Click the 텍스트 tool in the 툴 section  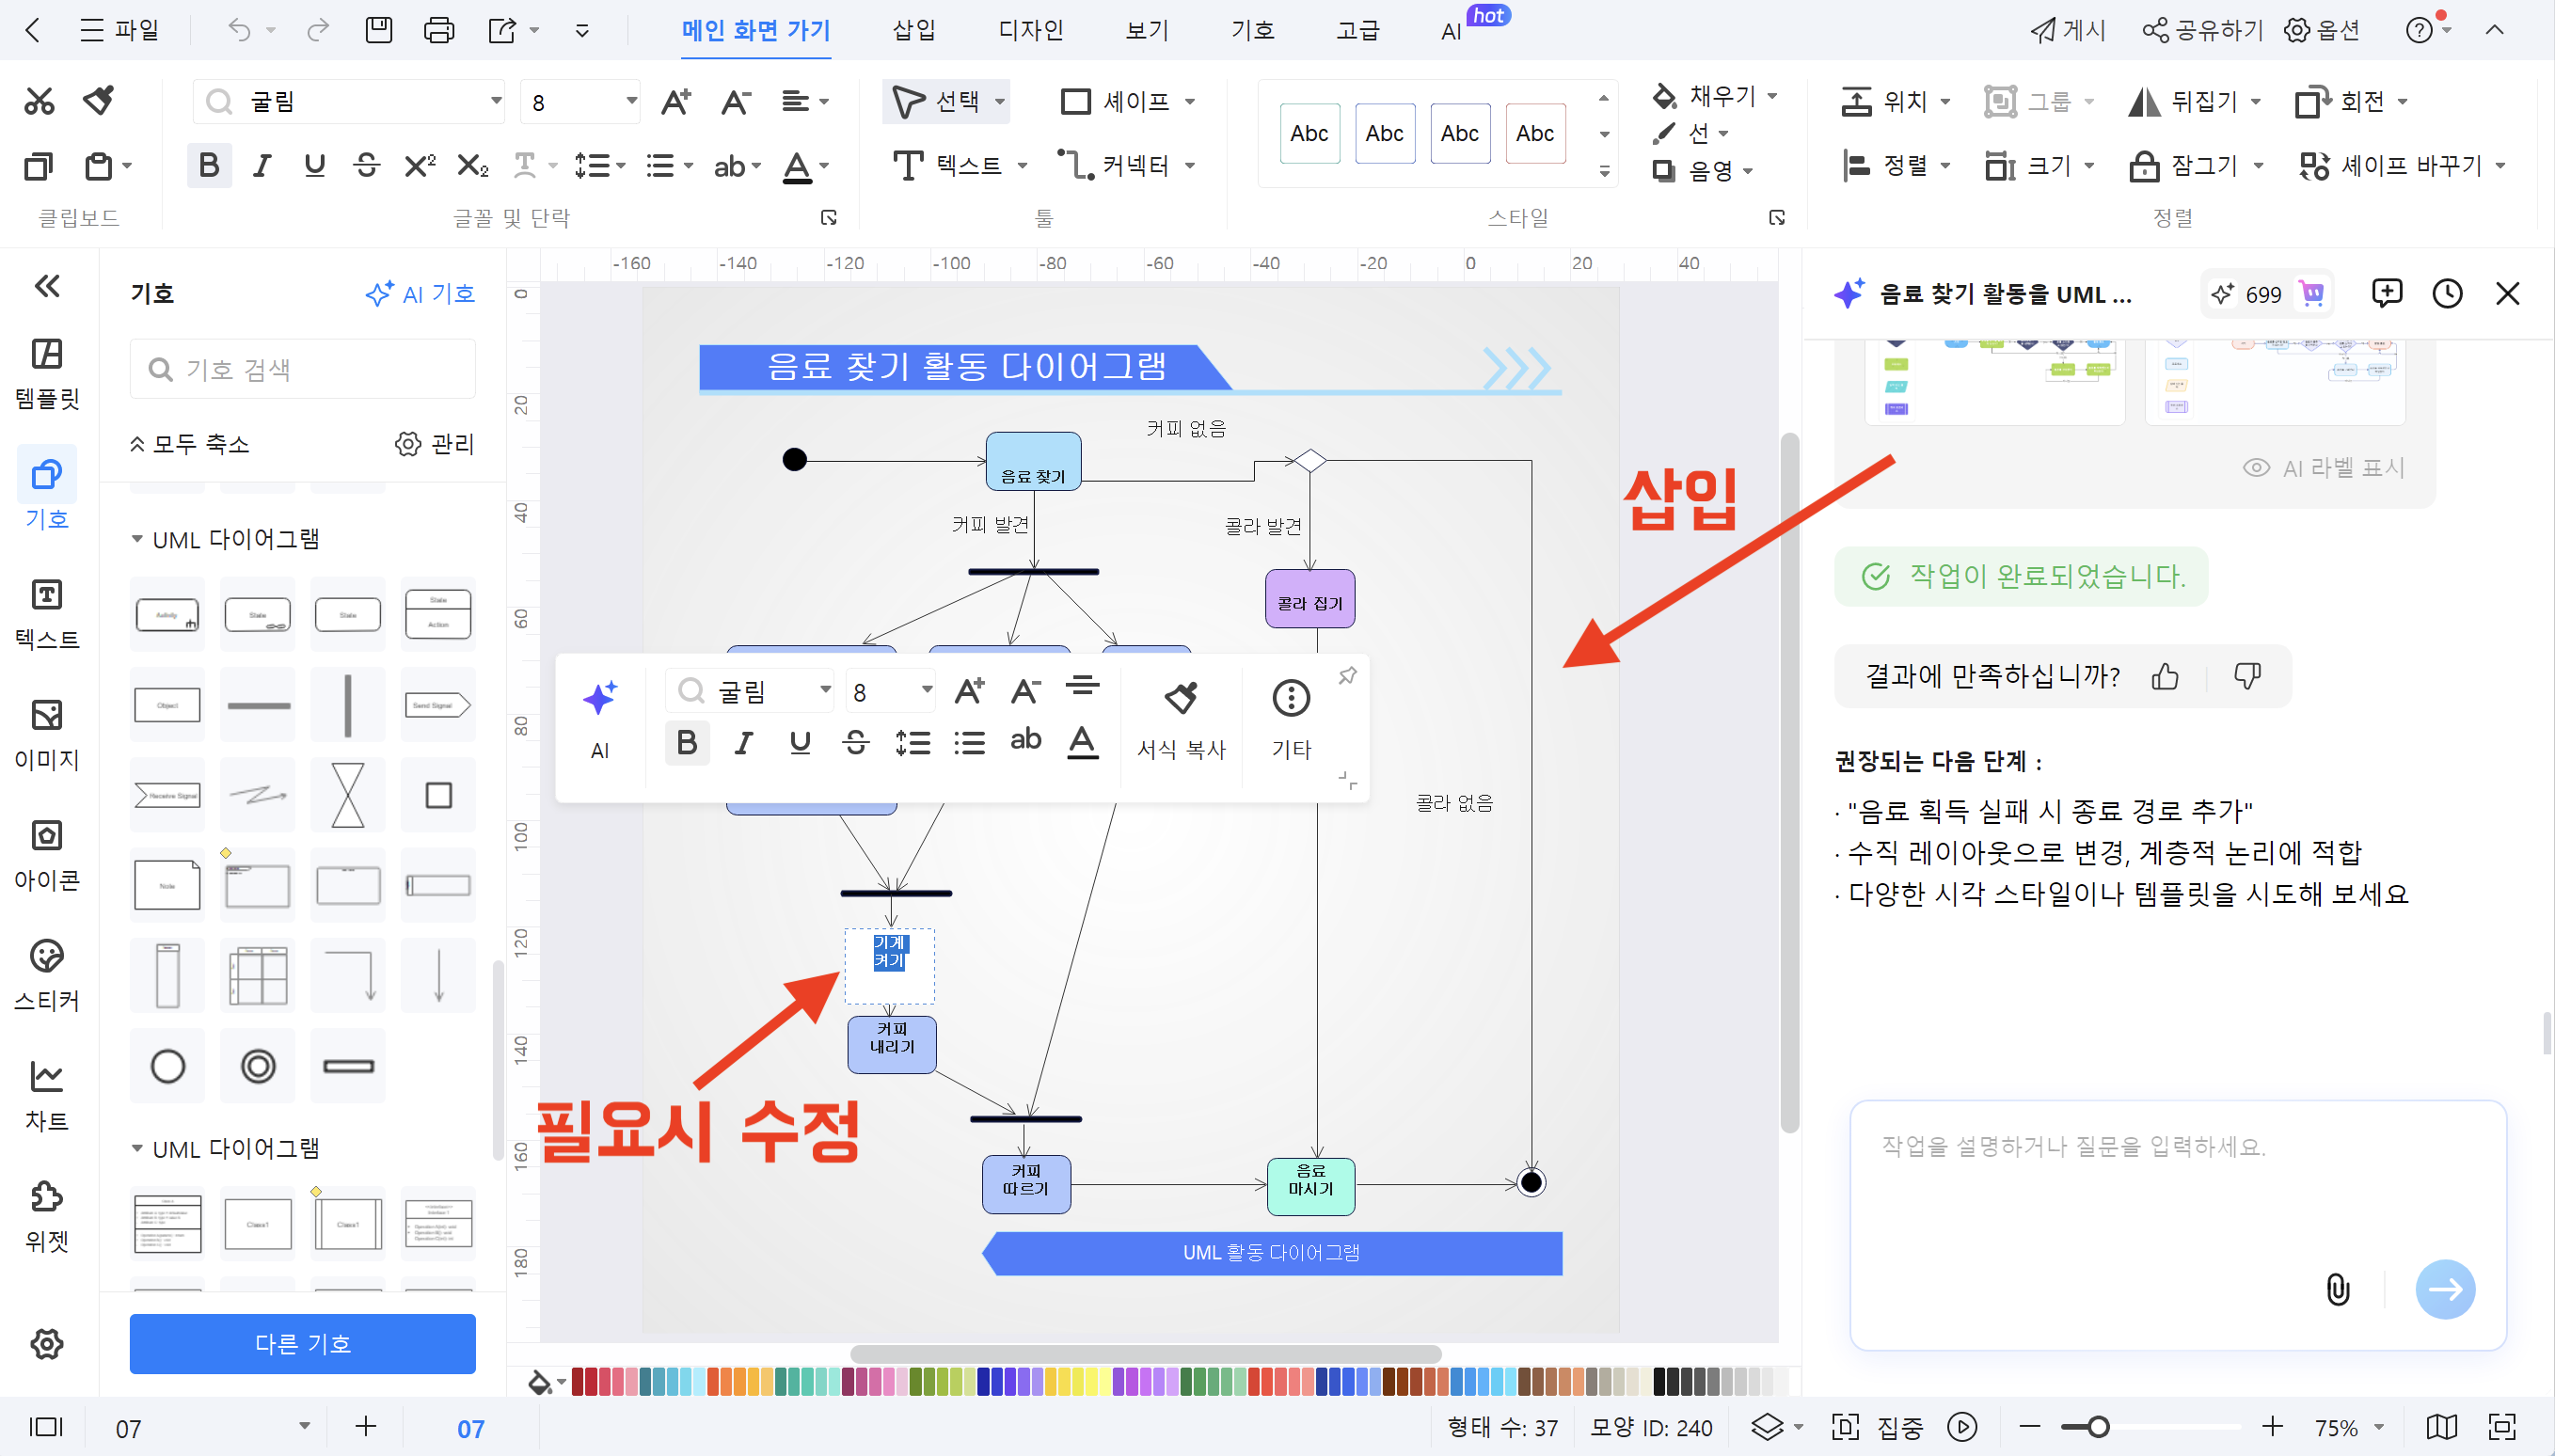[x=958, y=166]
